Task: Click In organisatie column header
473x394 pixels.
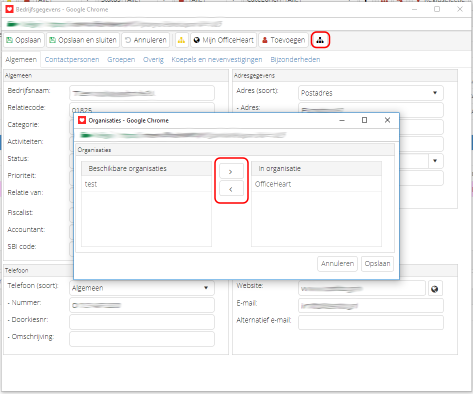Action: tap(316, 169)
